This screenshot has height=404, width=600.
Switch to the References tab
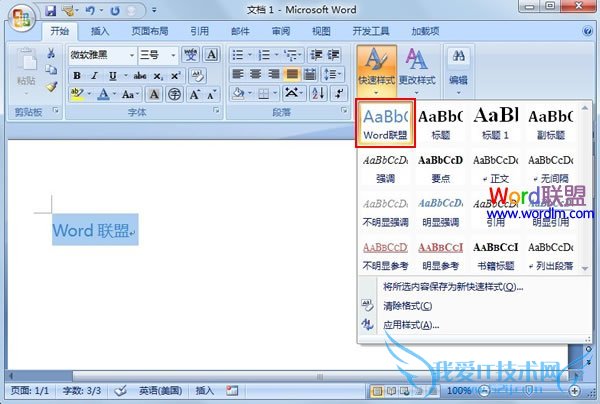200,31
